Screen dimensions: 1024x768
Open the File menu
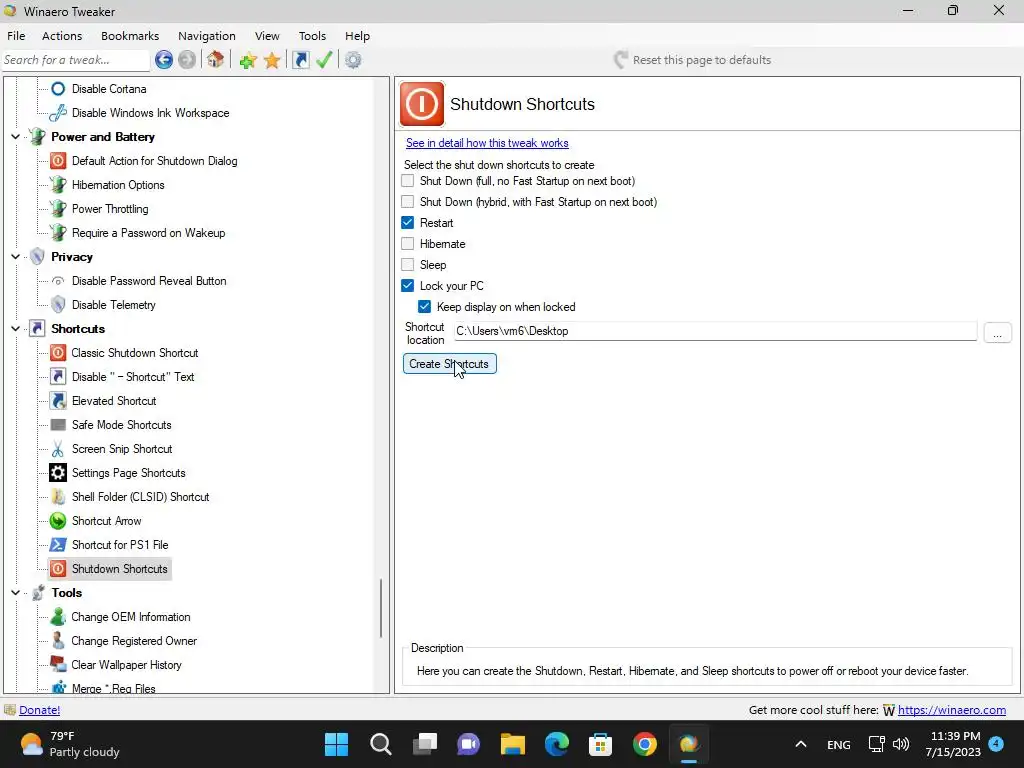click(x=16, y=36)
